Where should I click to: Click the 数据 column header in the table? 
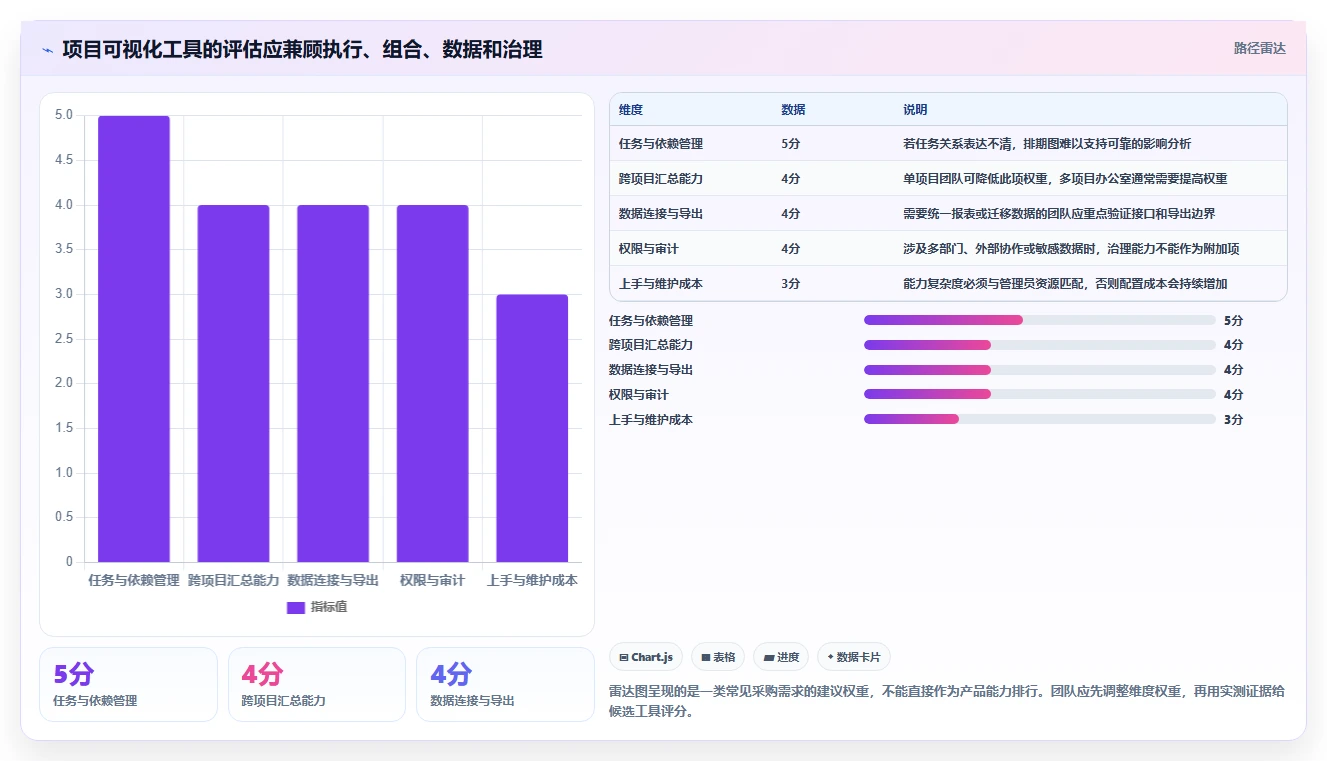point(793,109)
